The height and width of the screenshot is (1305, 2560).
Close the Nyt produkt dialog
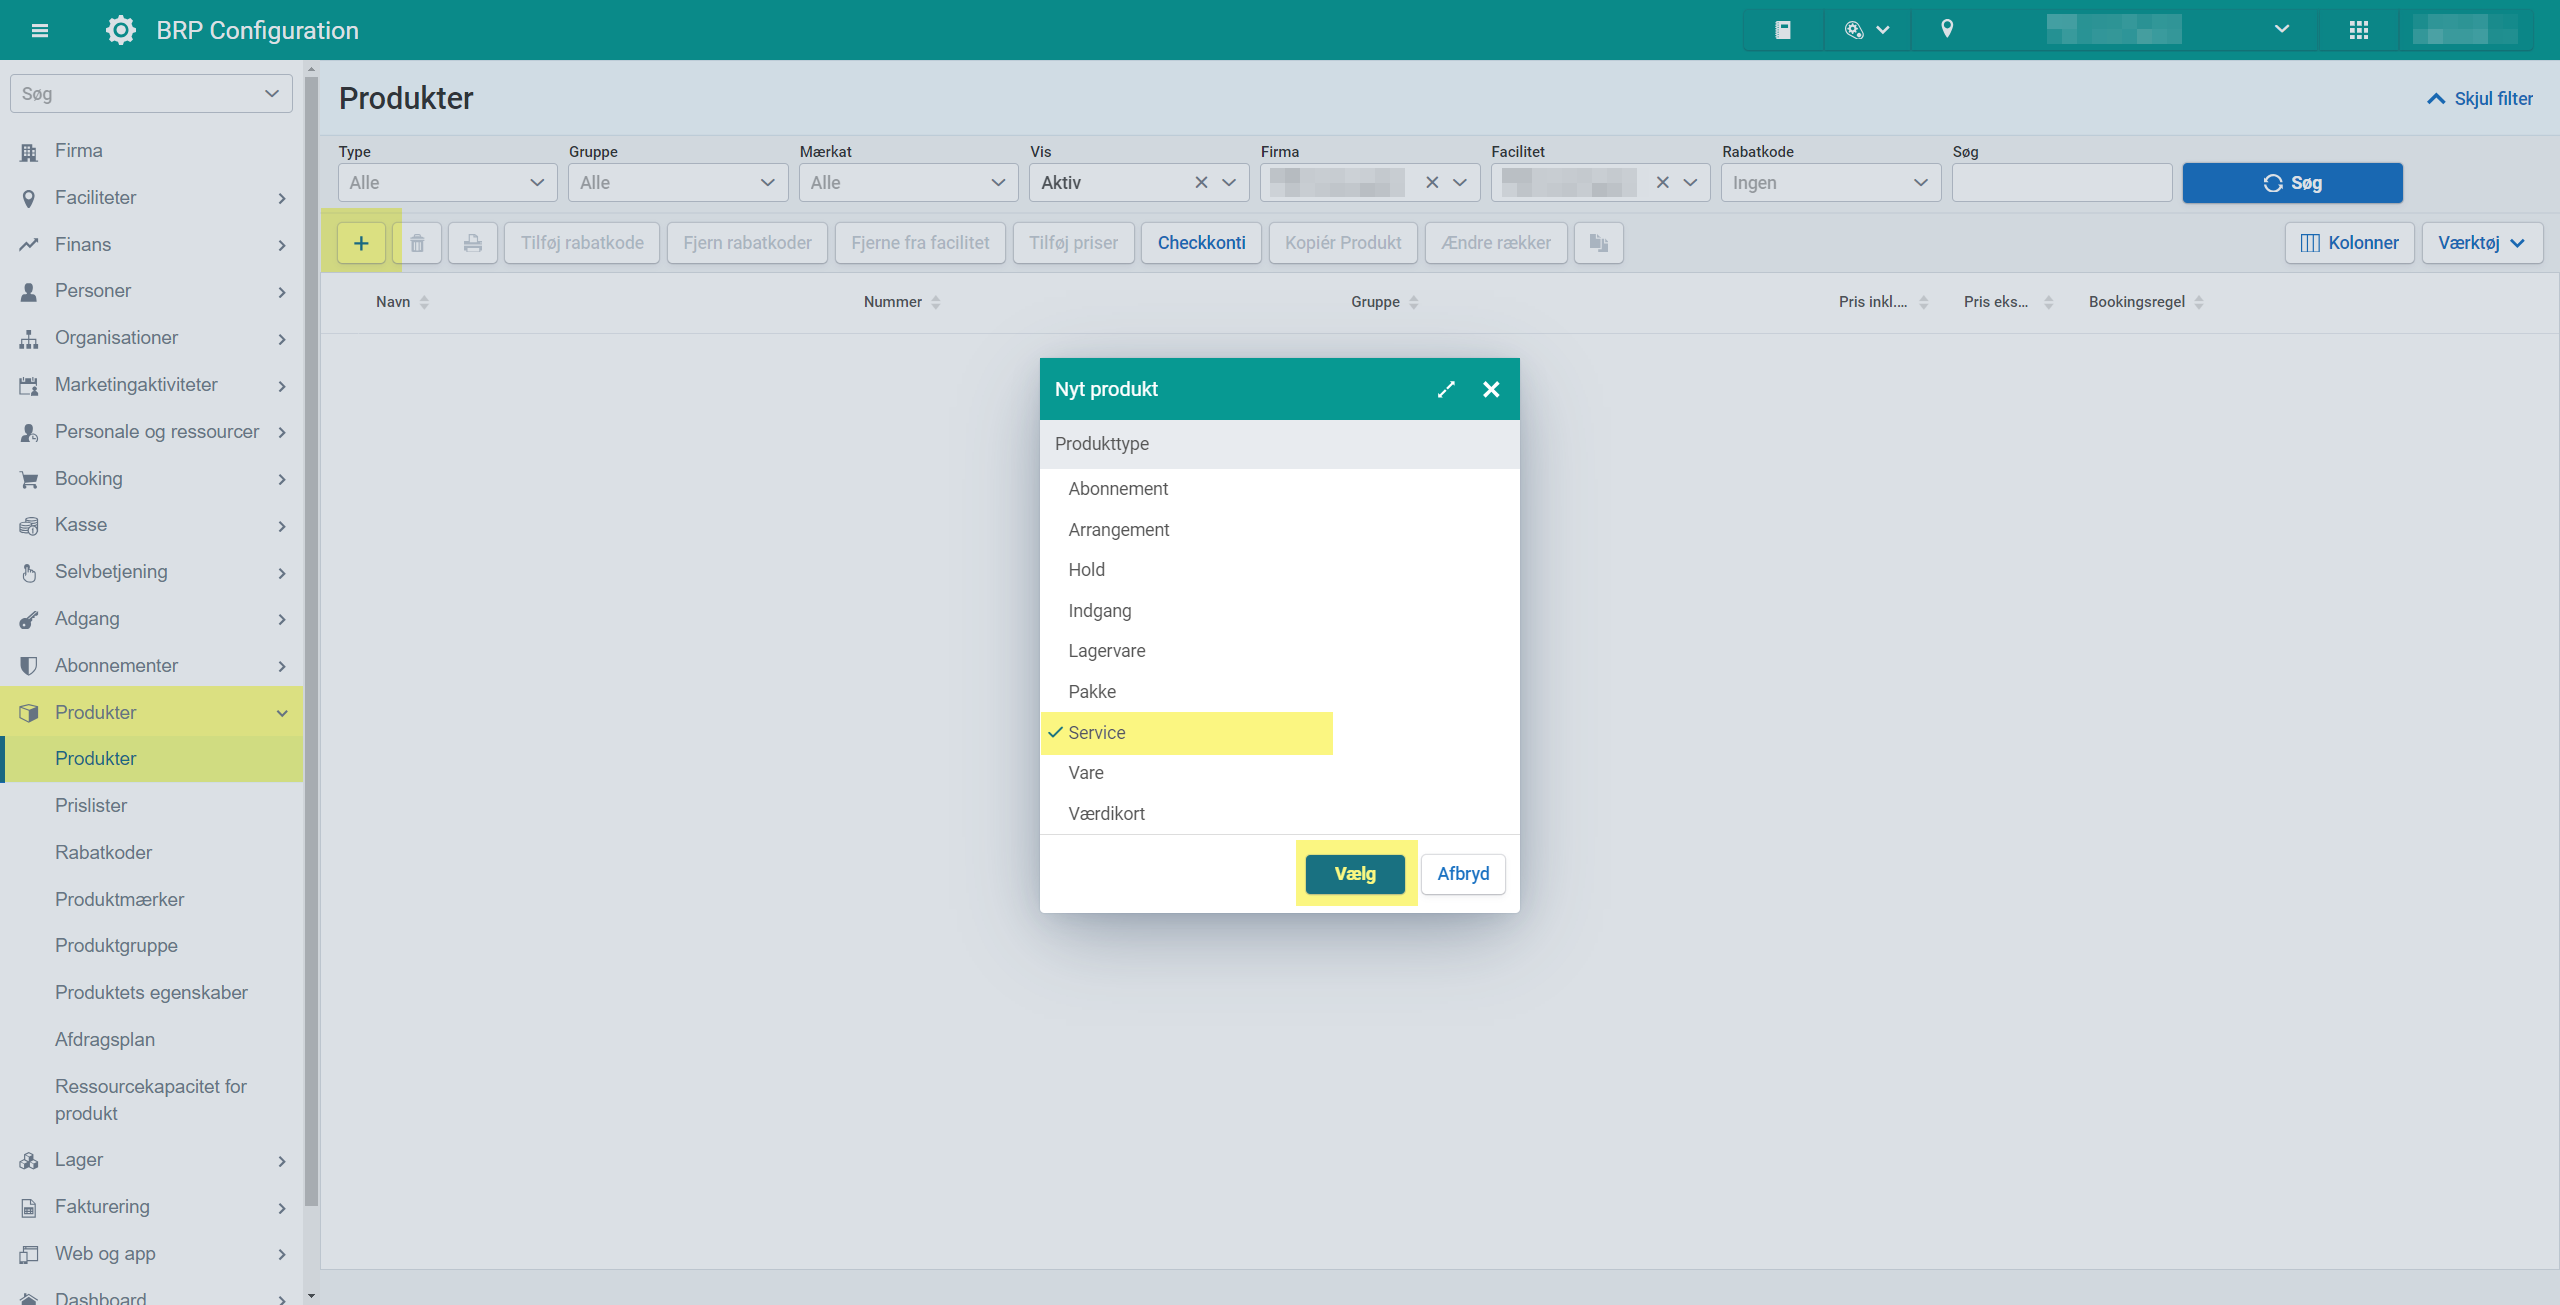1491,389
